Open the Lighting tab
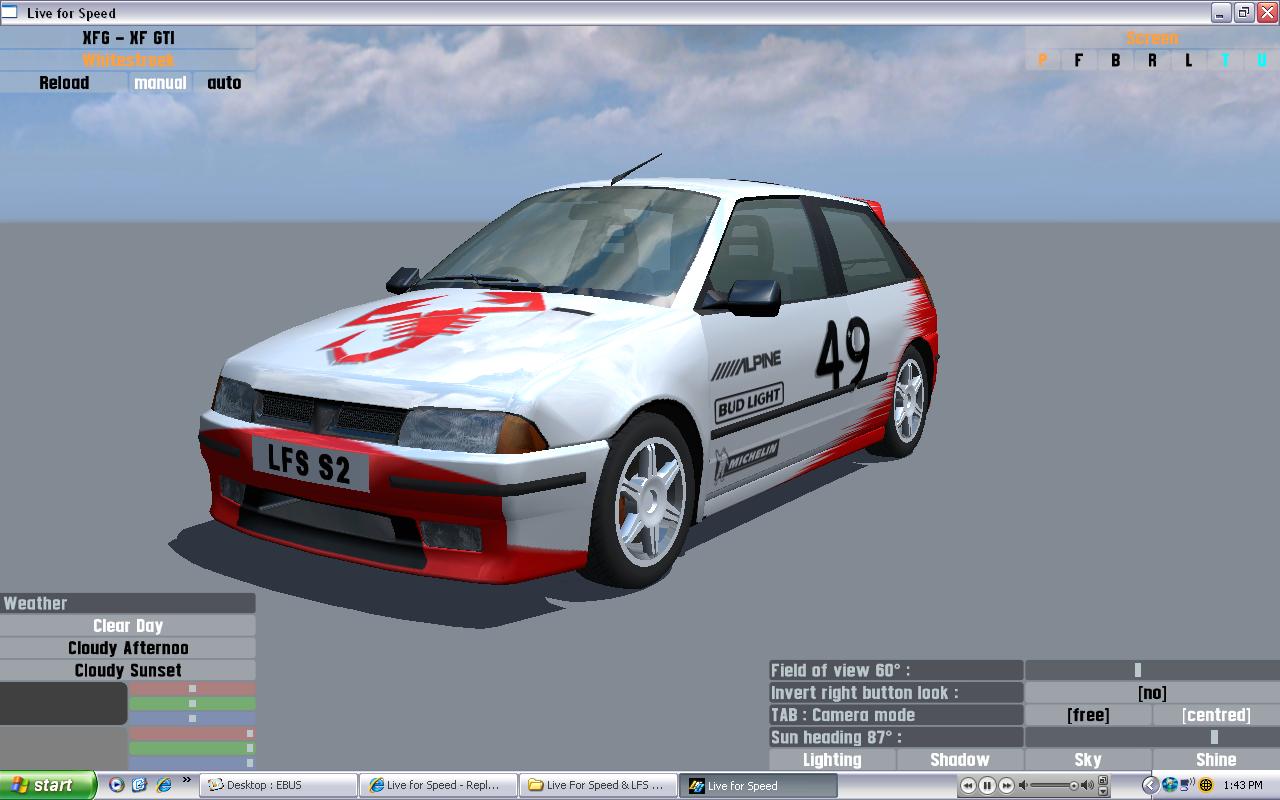 pos(832,760)
